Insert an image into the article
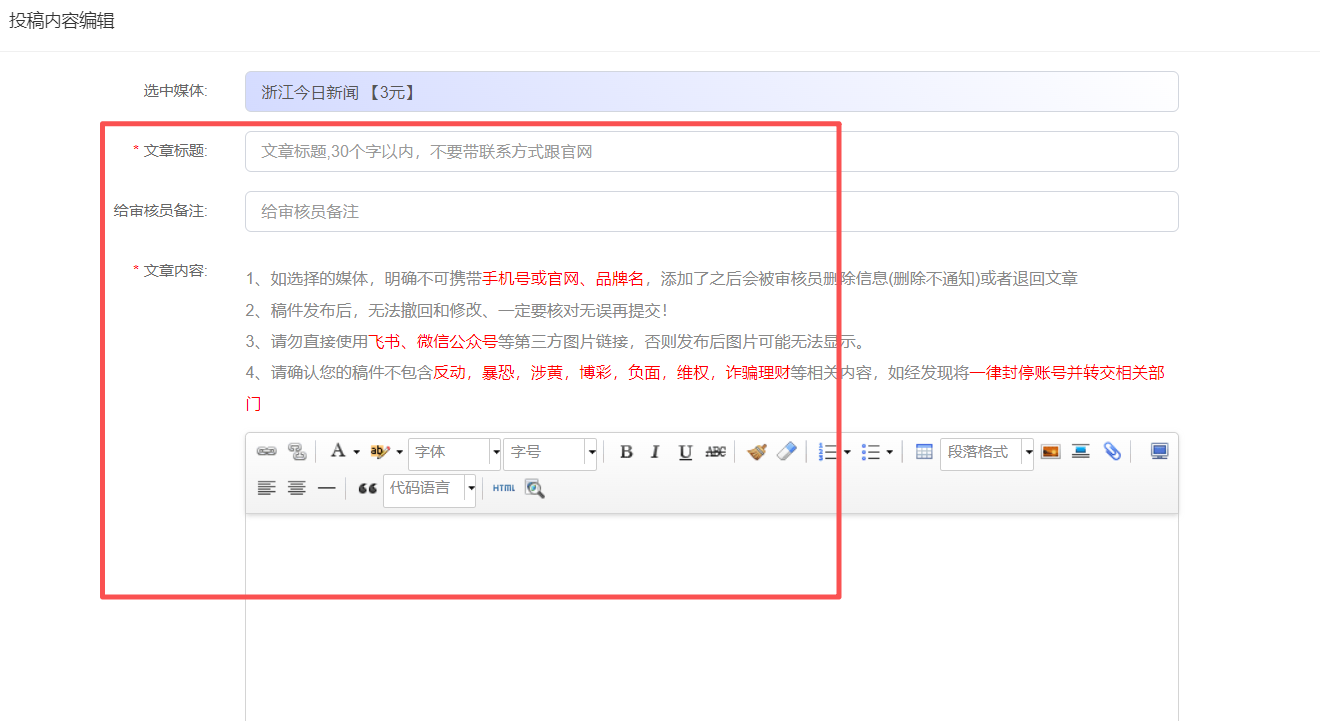The image size is (1320, 721). pos(1050,452)
